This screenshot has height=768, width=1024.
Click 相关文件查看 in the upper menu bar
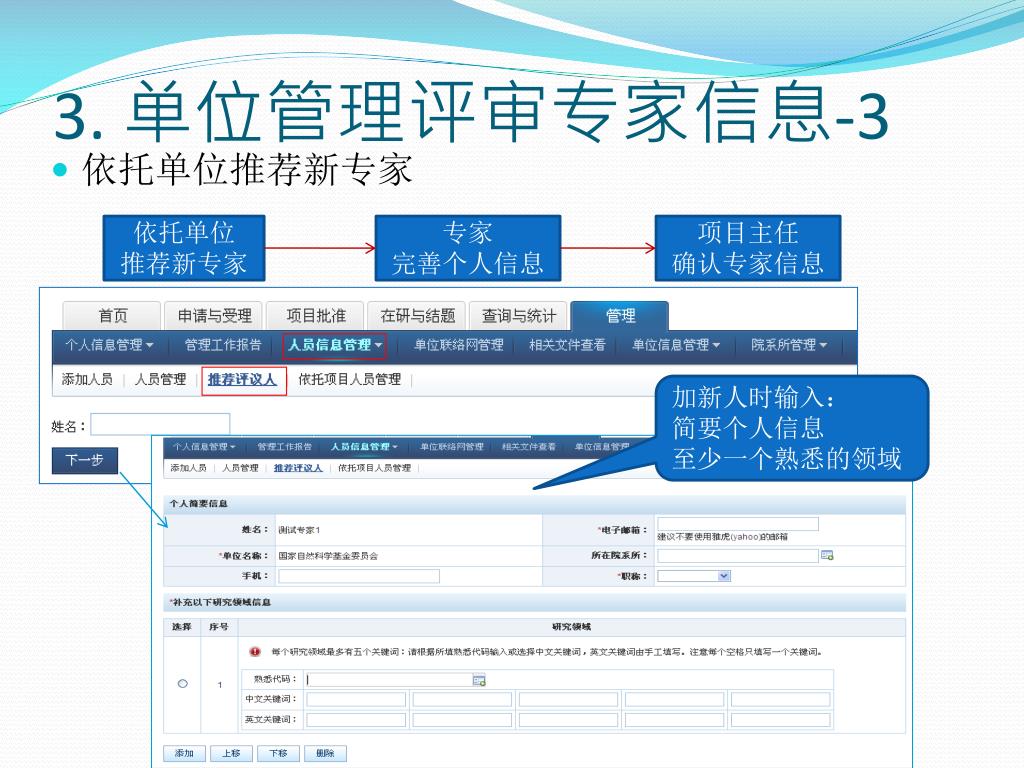pos(567,345)
